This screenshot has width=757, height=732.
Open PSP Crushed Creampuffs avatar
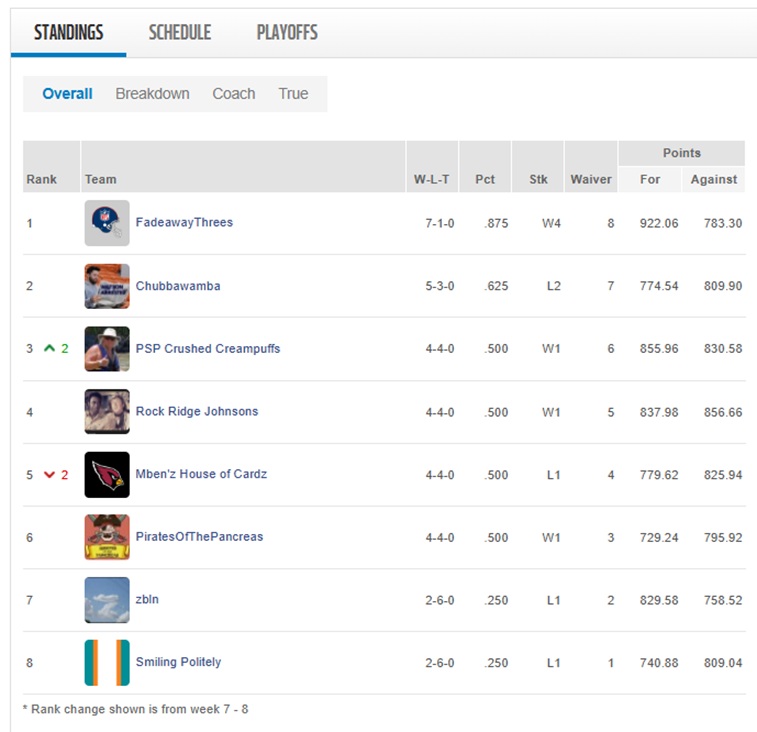point(107,349)
